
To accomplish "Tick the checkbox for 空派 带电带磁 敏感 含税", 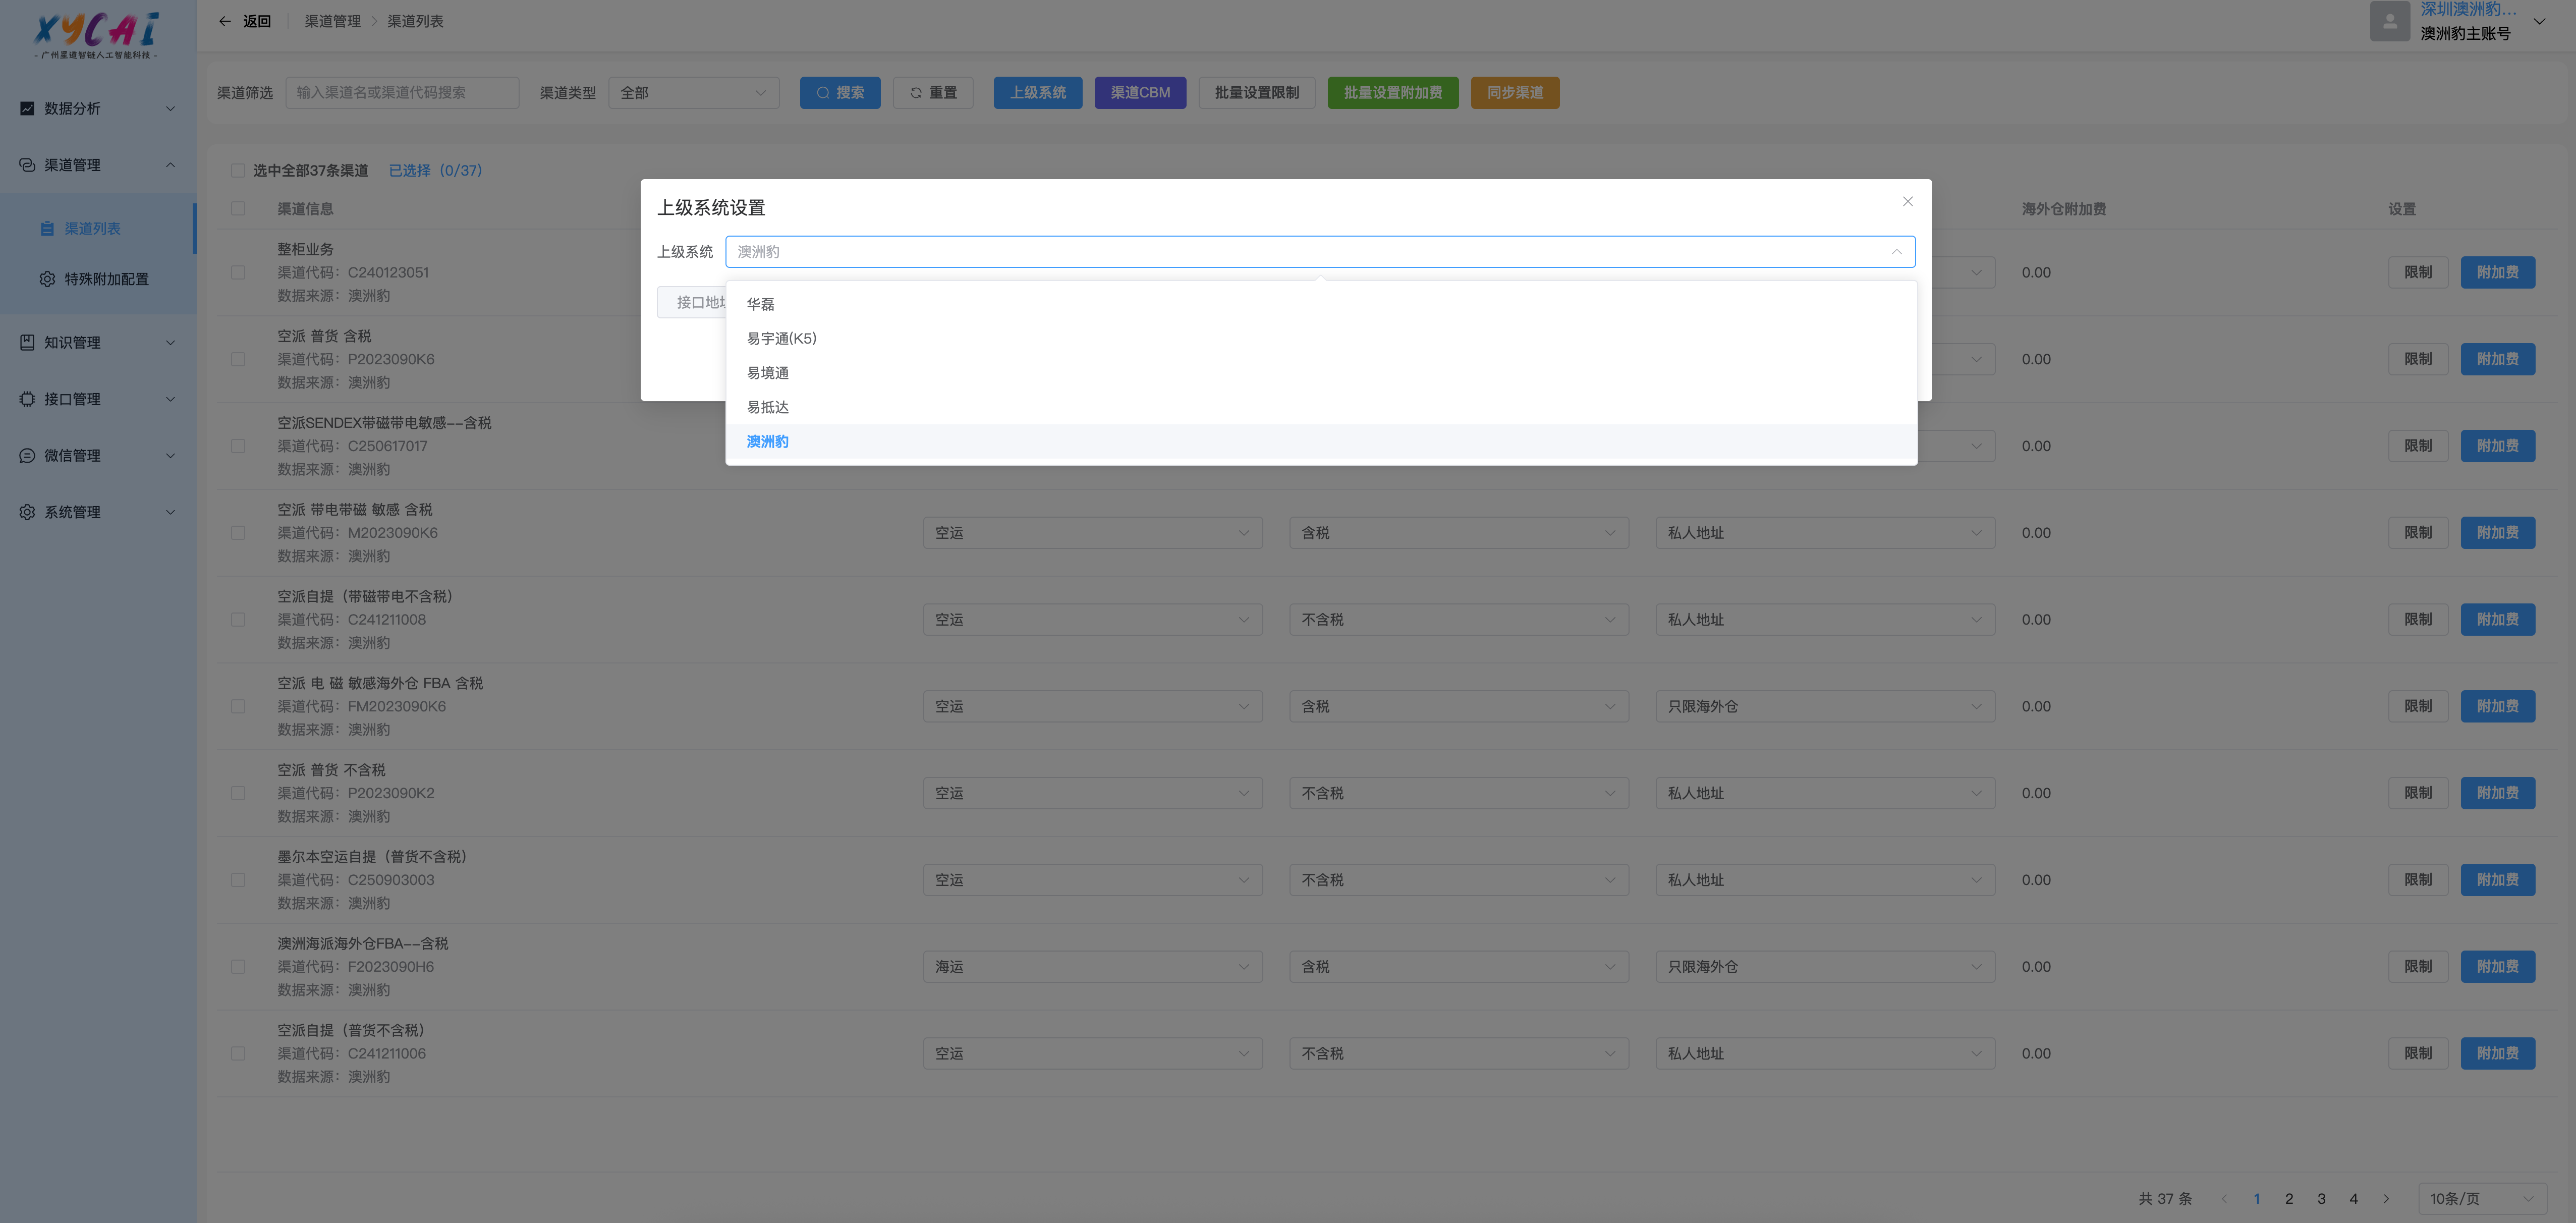I will (x=238, y=533).
